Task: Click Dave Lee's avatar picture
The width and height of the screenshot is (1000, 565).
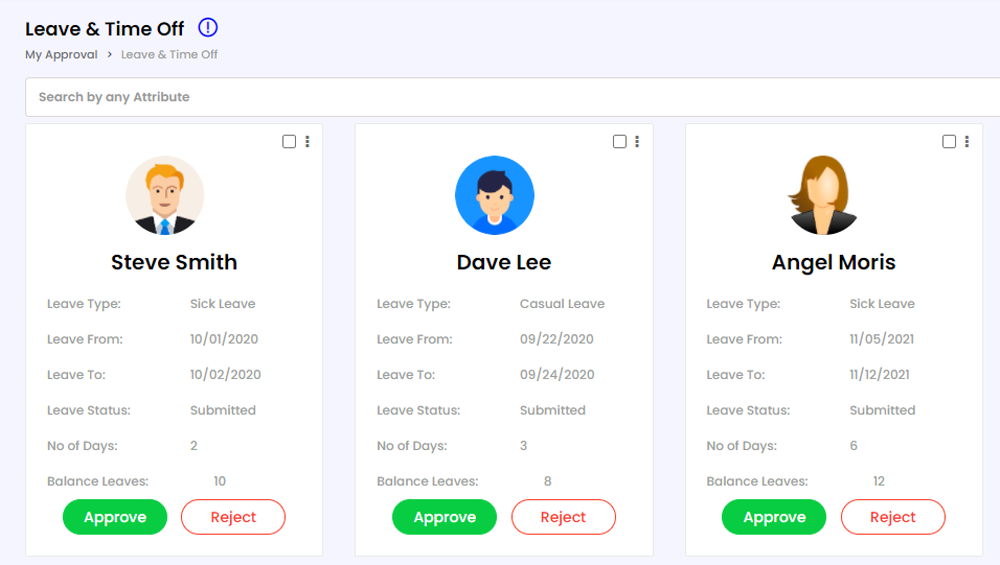Action: [494, 195]
